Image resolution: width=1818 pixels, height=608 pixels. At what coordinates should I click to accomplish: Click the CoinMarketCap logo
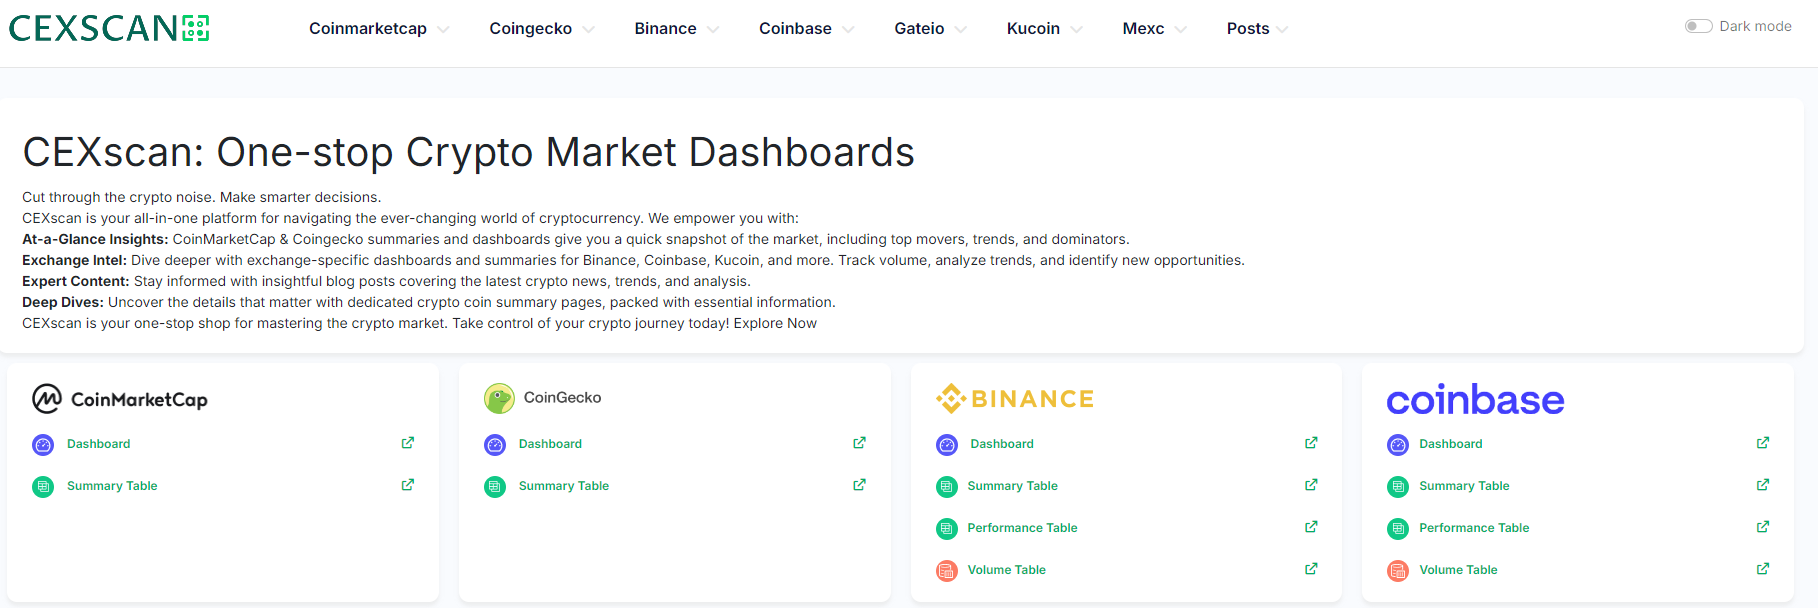pos(120,399)
